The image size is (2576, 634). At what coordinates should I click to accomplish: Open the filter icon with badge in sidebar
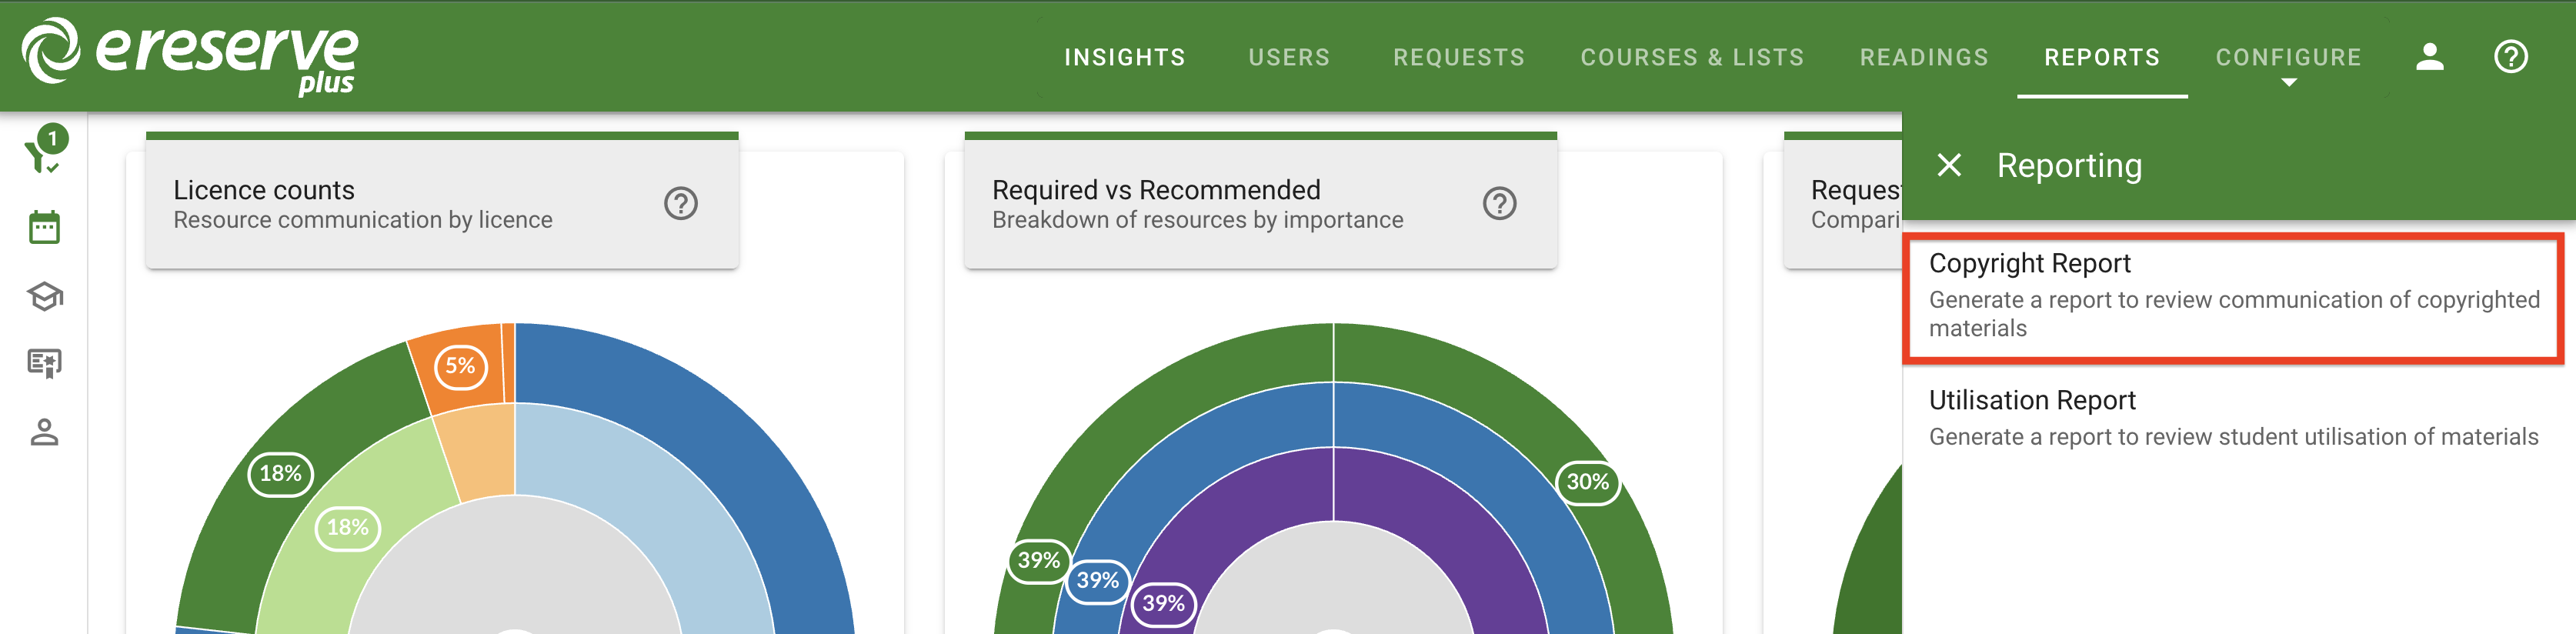(44, 151)
